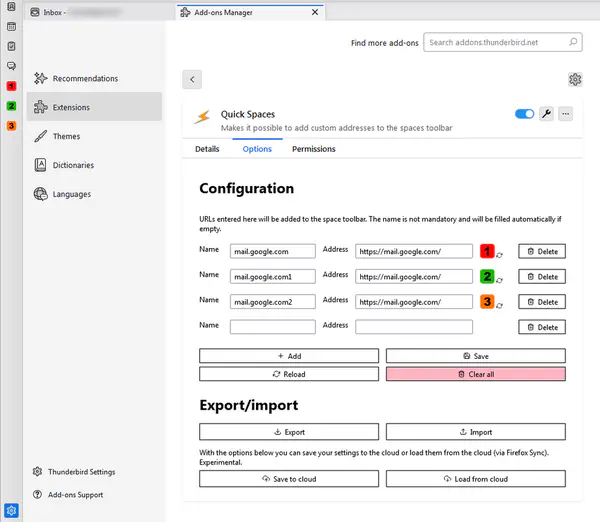Click the orange 3 icon in spaces toolbar
Screen dimensions: 600x522
[11, 126]
